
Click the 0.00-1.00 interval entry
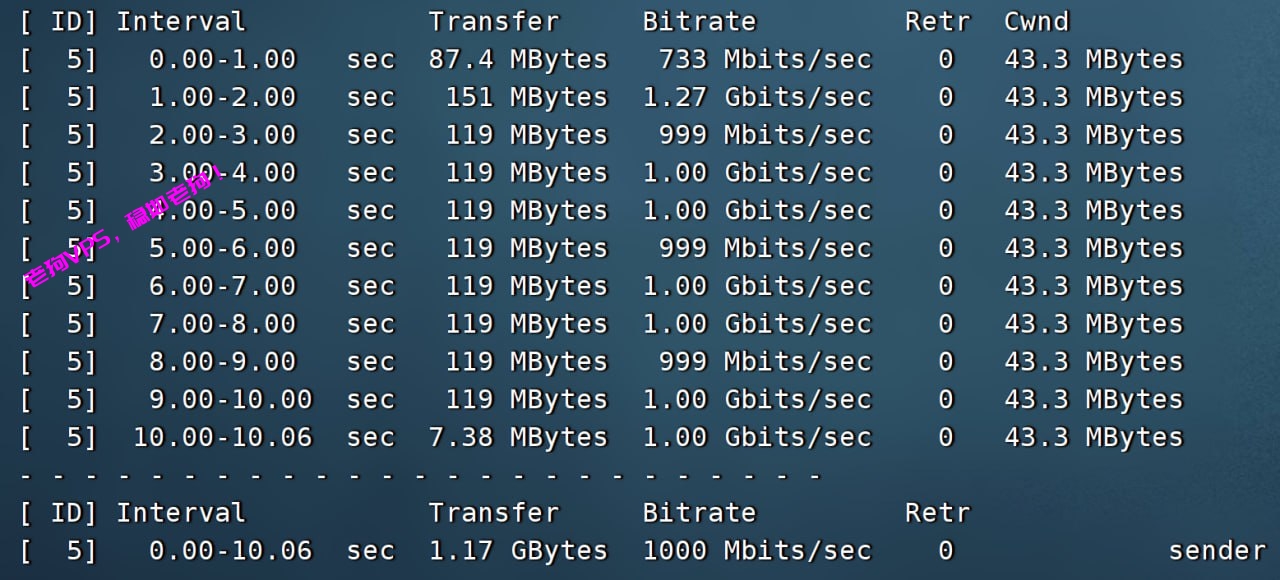click(222, 60)
